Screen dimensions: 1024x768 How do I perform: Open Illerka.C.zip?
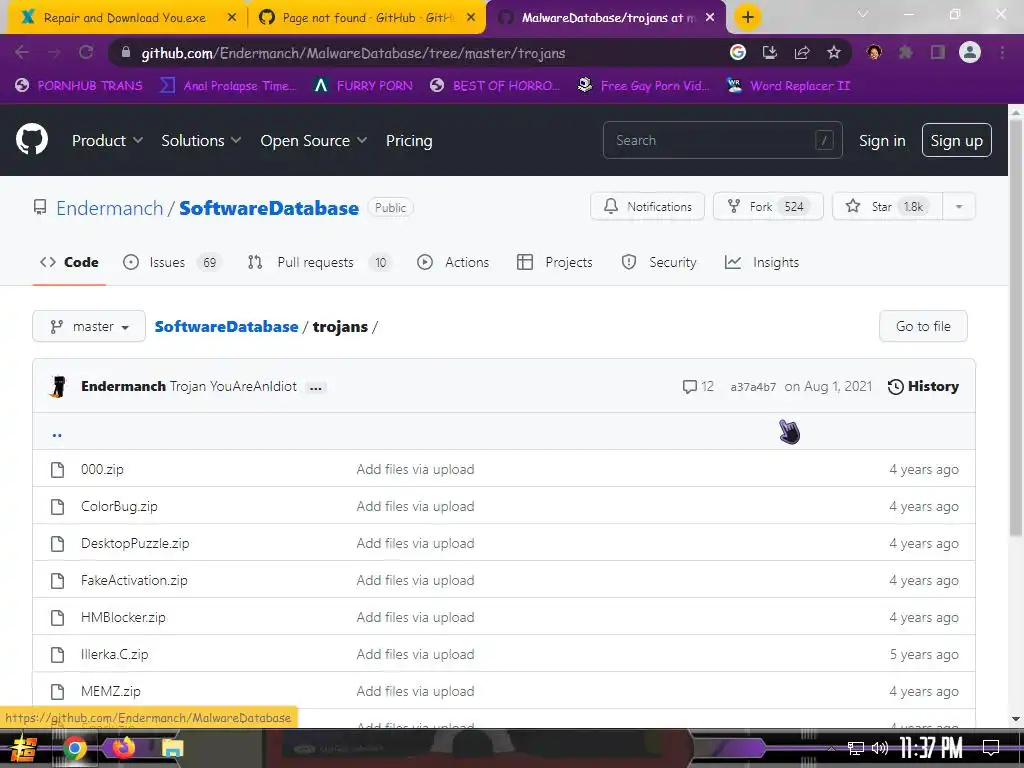tap(114, 654)
